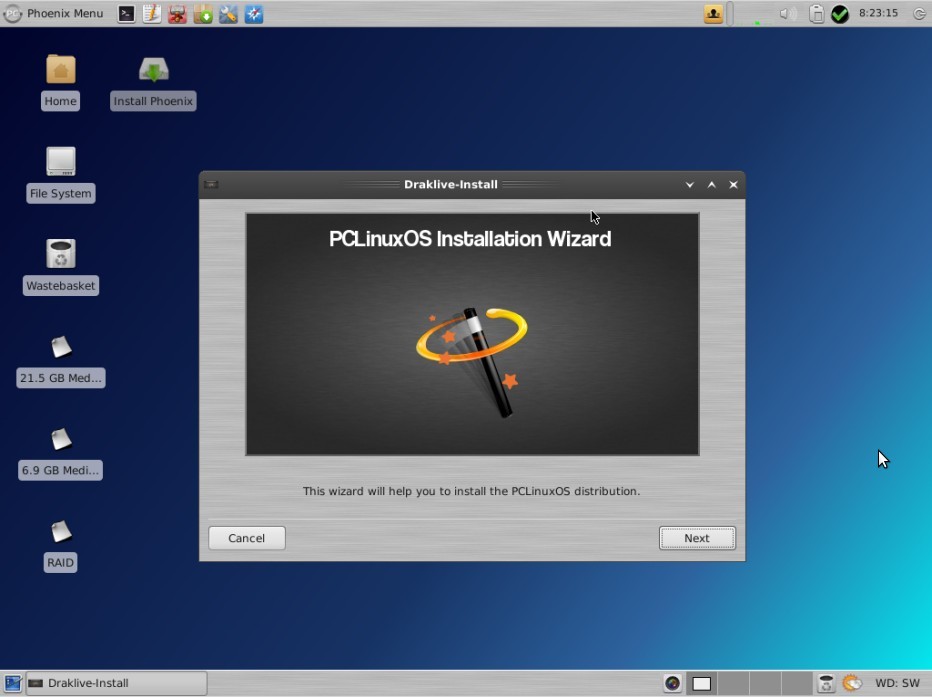This screenshot has height=697, width=932.
Task: Click the green checkmark update notifier icon
Action: [840, 14]
